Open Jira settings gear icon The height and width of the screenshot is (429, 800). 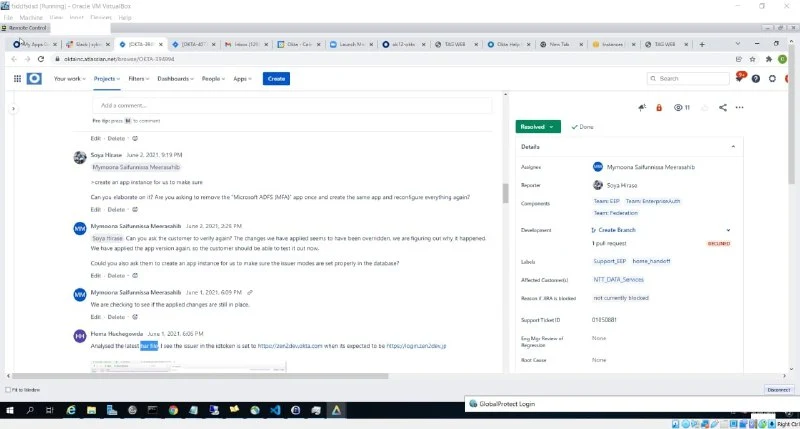pos(772,79)
